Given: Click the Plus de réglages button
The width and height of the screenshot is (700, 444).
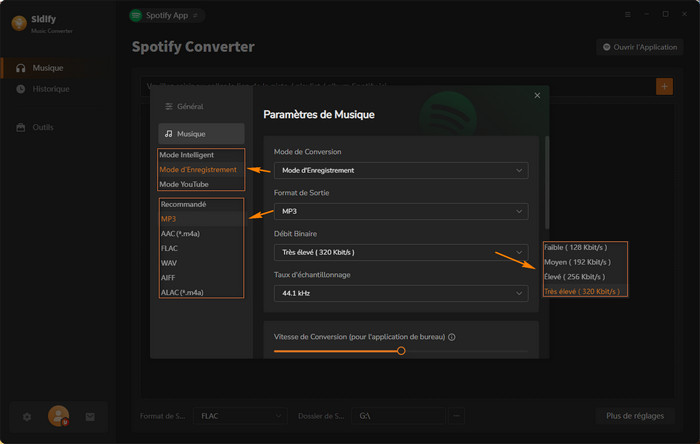Looking at the screenshot, I should click(x=635, y=416).
